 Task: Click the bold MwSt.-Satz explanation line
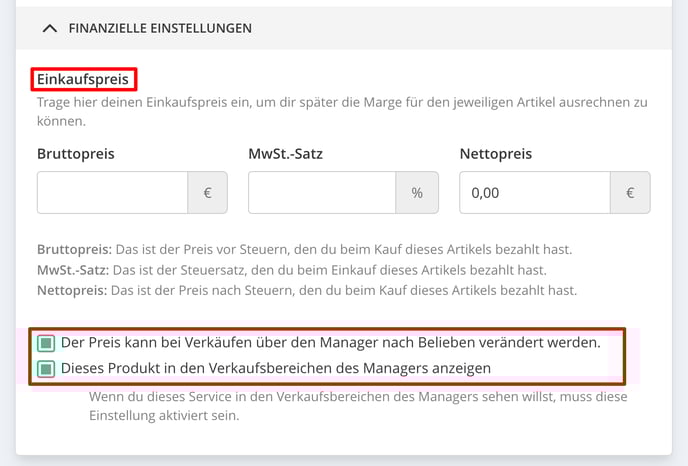292,270
